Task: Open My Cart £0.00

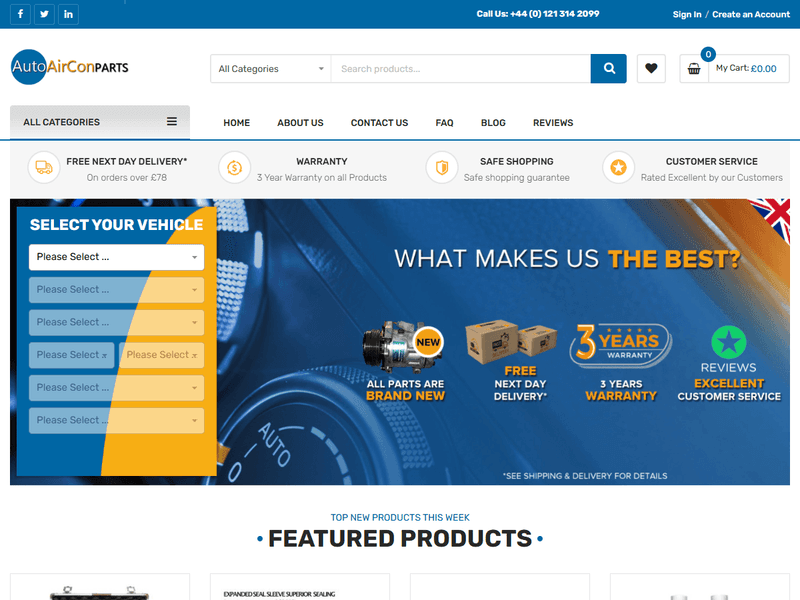Action: [746, 68]
